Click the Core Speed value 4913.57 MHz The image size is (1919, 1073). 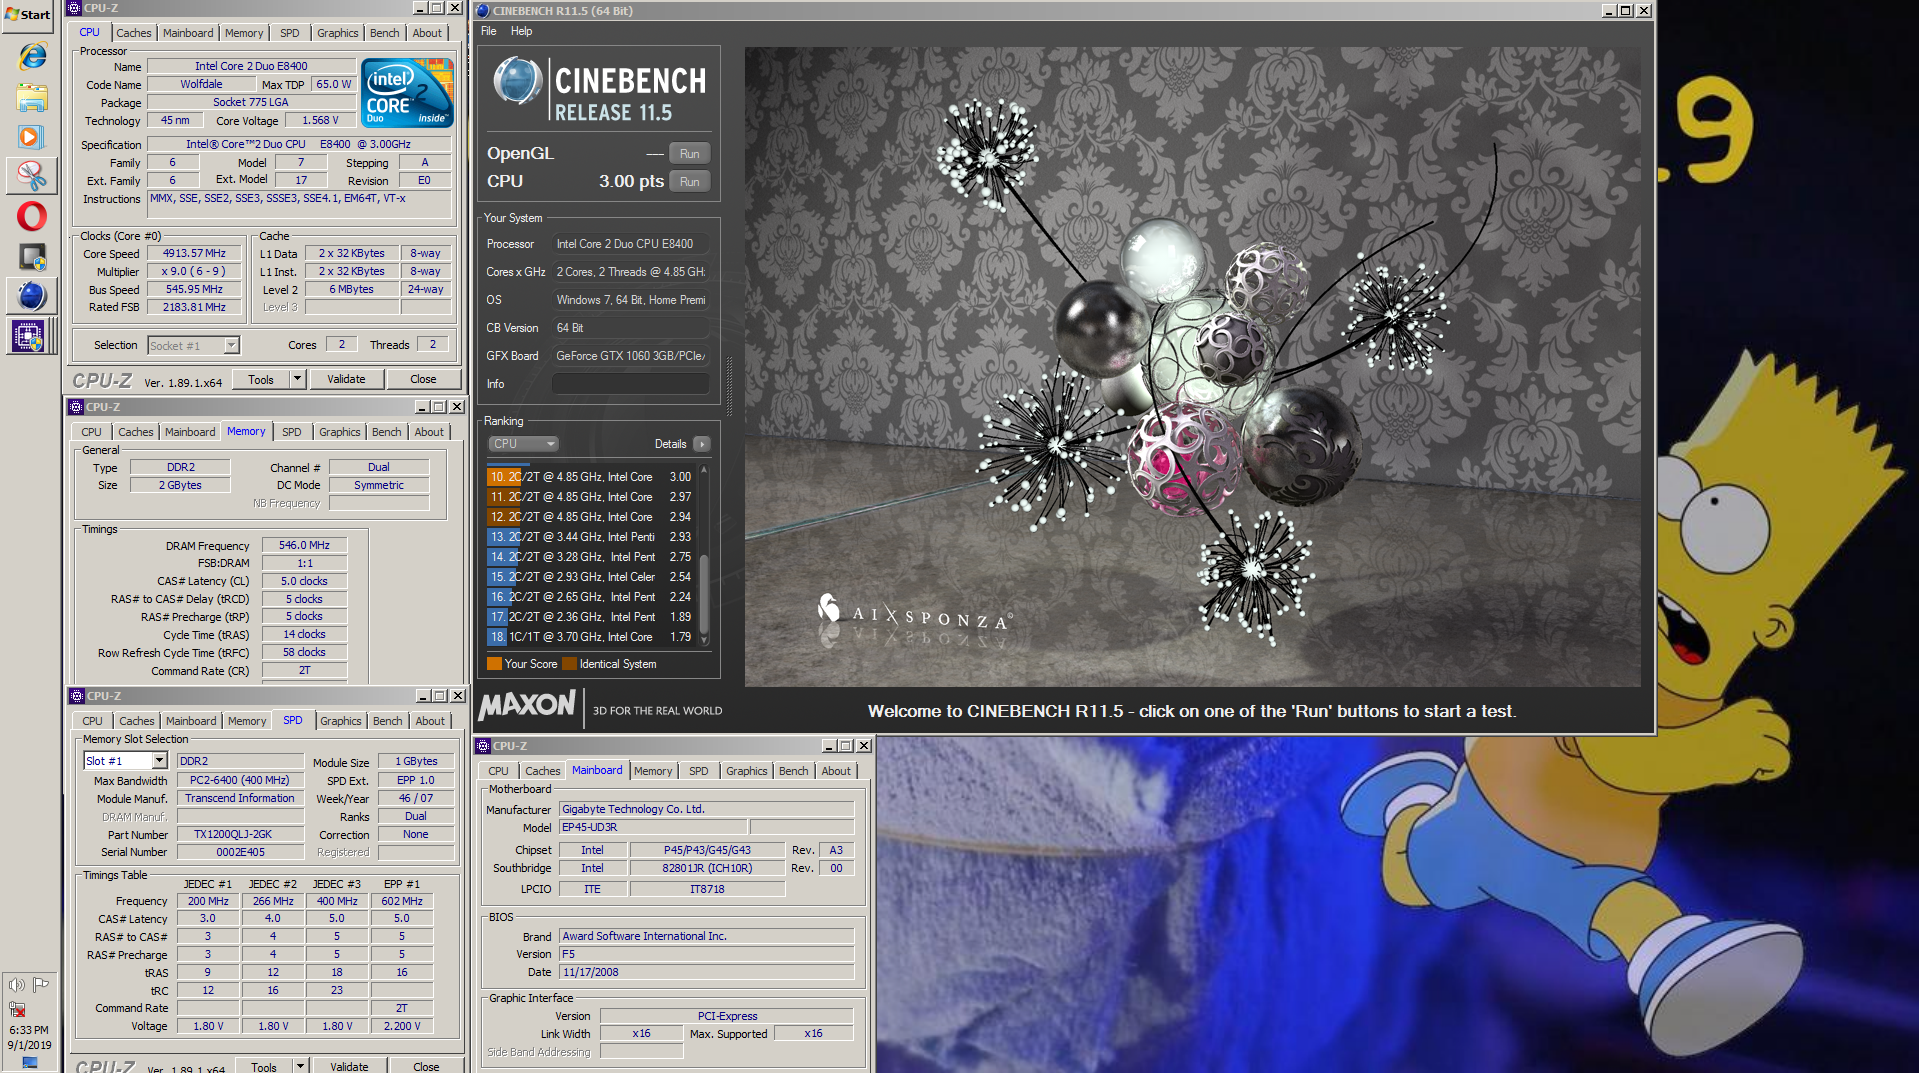coord(195,254)
